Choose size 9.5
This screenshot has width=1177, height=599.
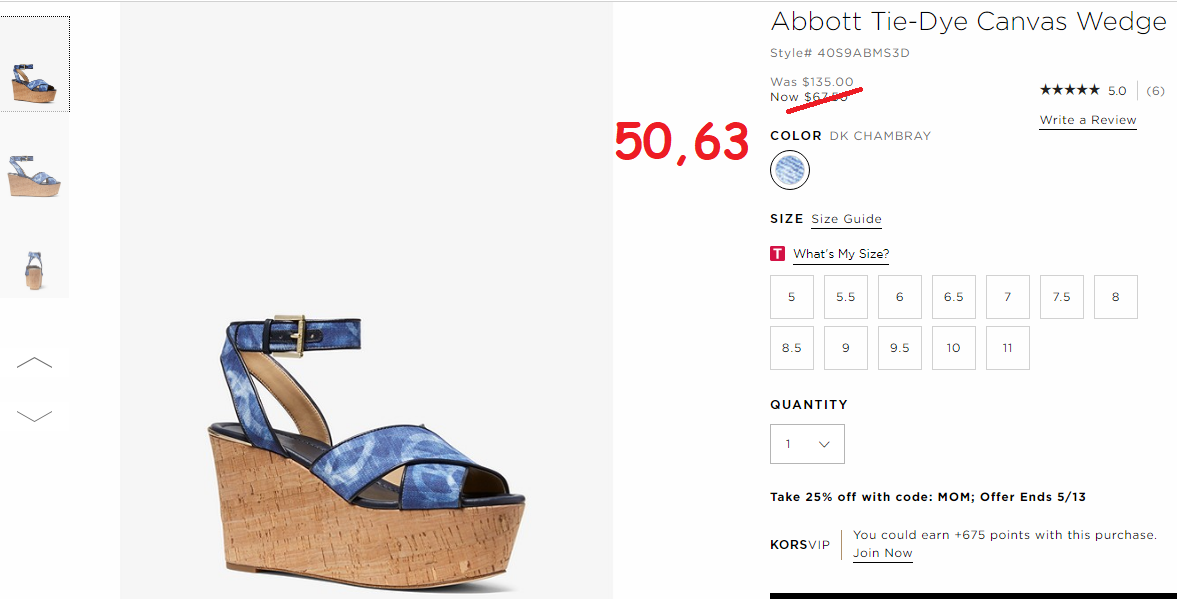(x=900, y=348)
